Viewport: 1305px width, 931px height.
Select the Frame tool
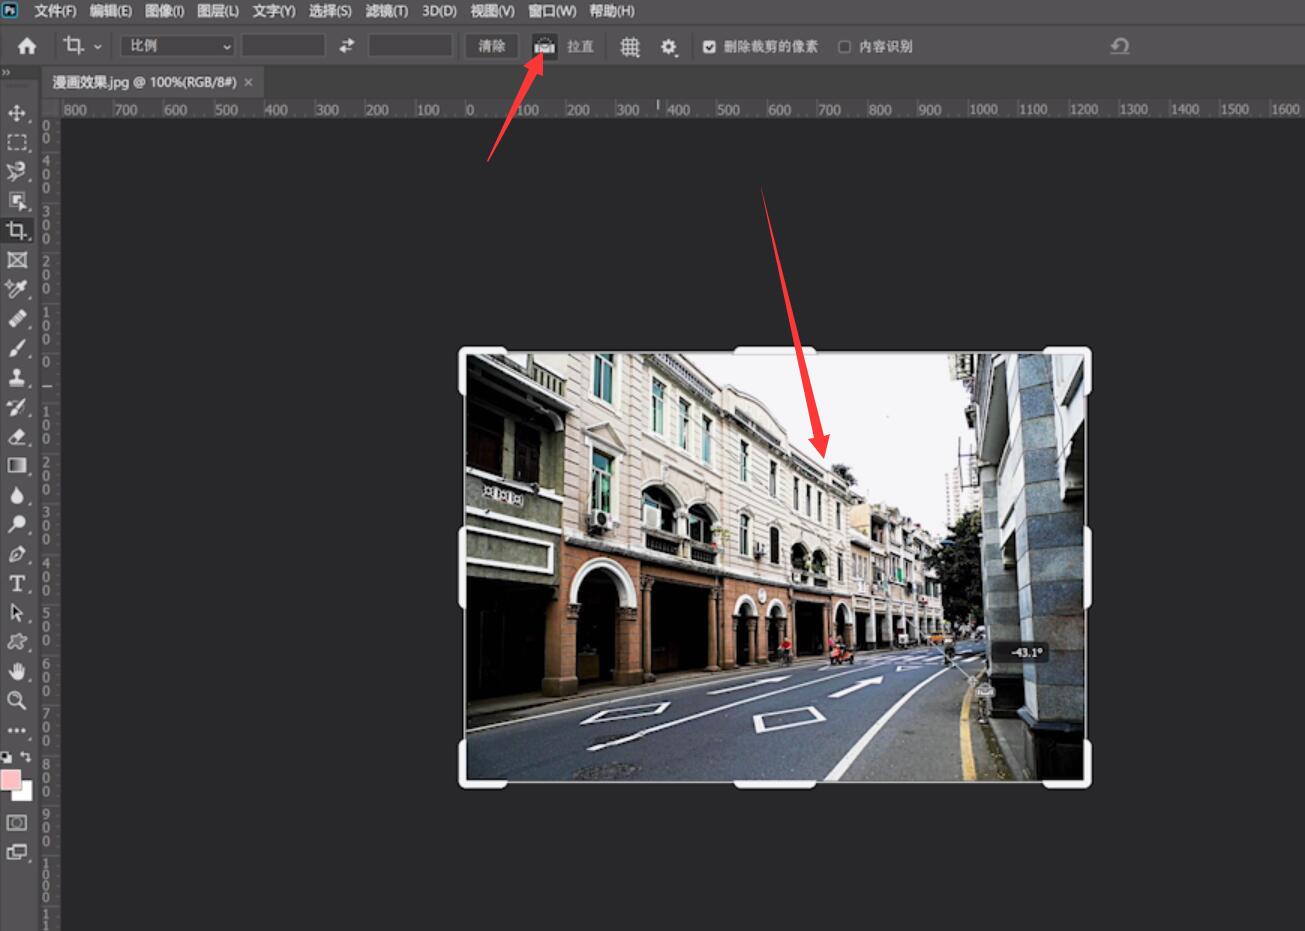(x=17, y=260)
